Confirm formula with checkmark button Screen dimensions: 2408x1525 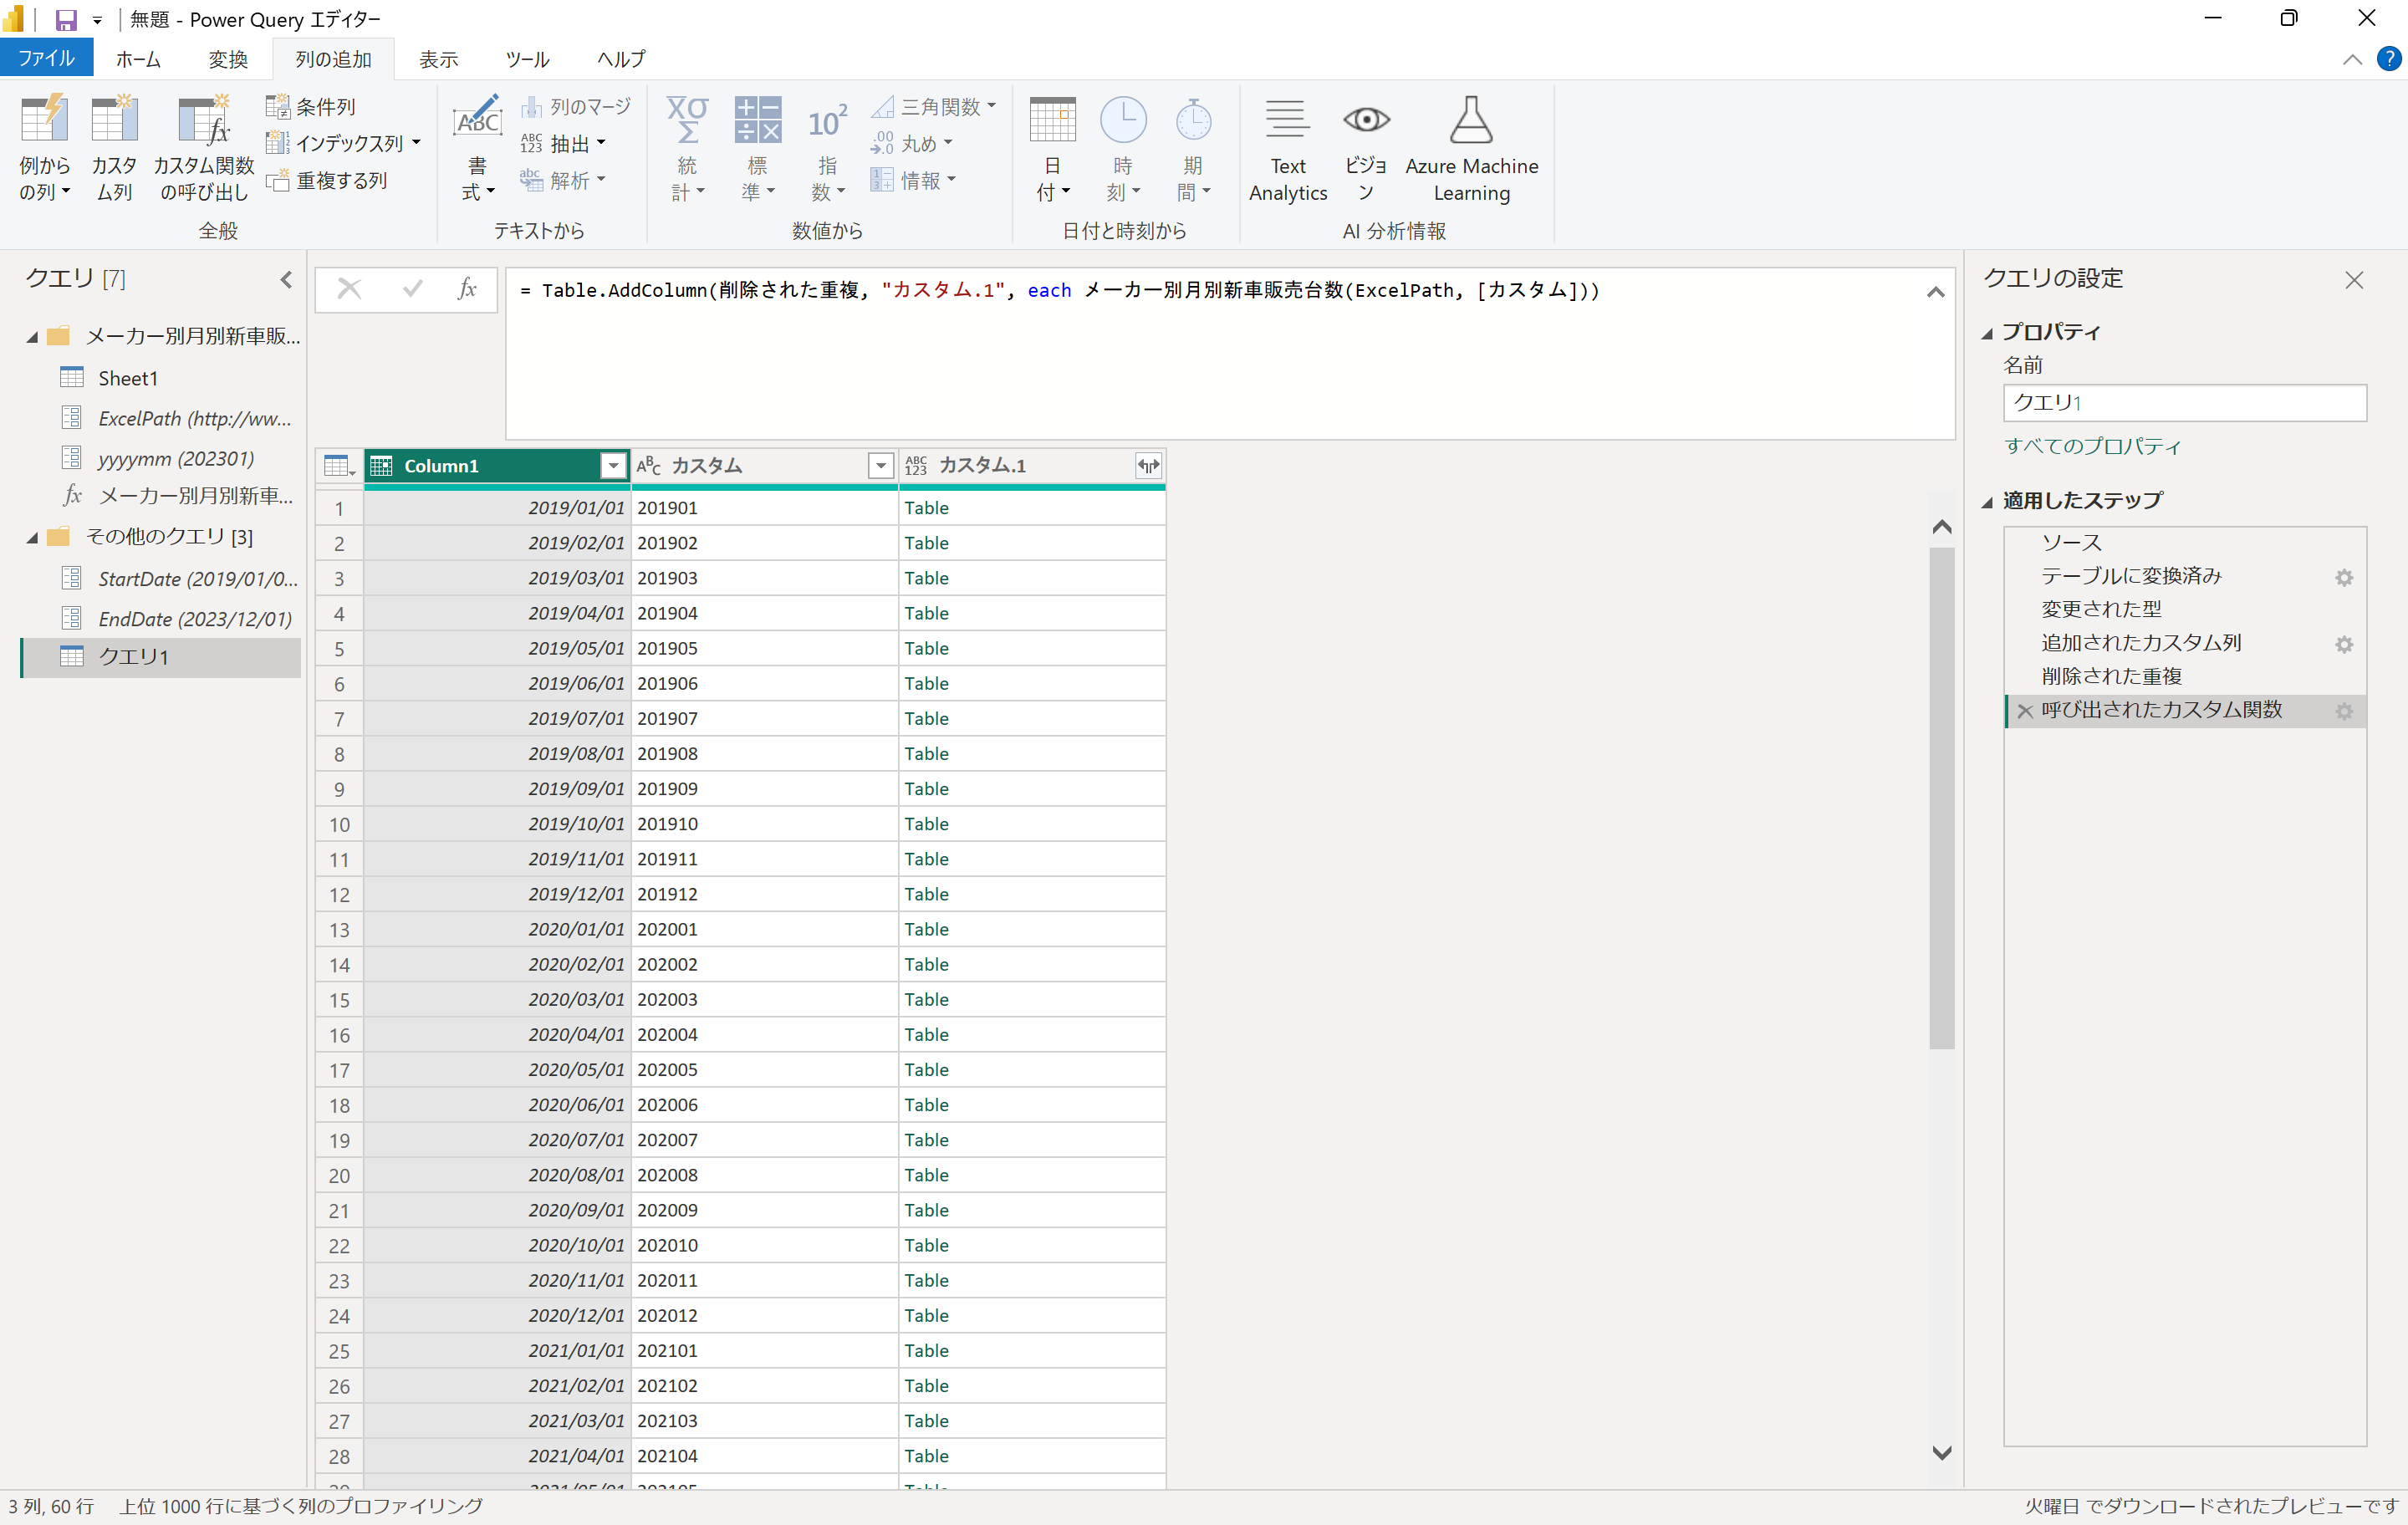pos(412,290)
